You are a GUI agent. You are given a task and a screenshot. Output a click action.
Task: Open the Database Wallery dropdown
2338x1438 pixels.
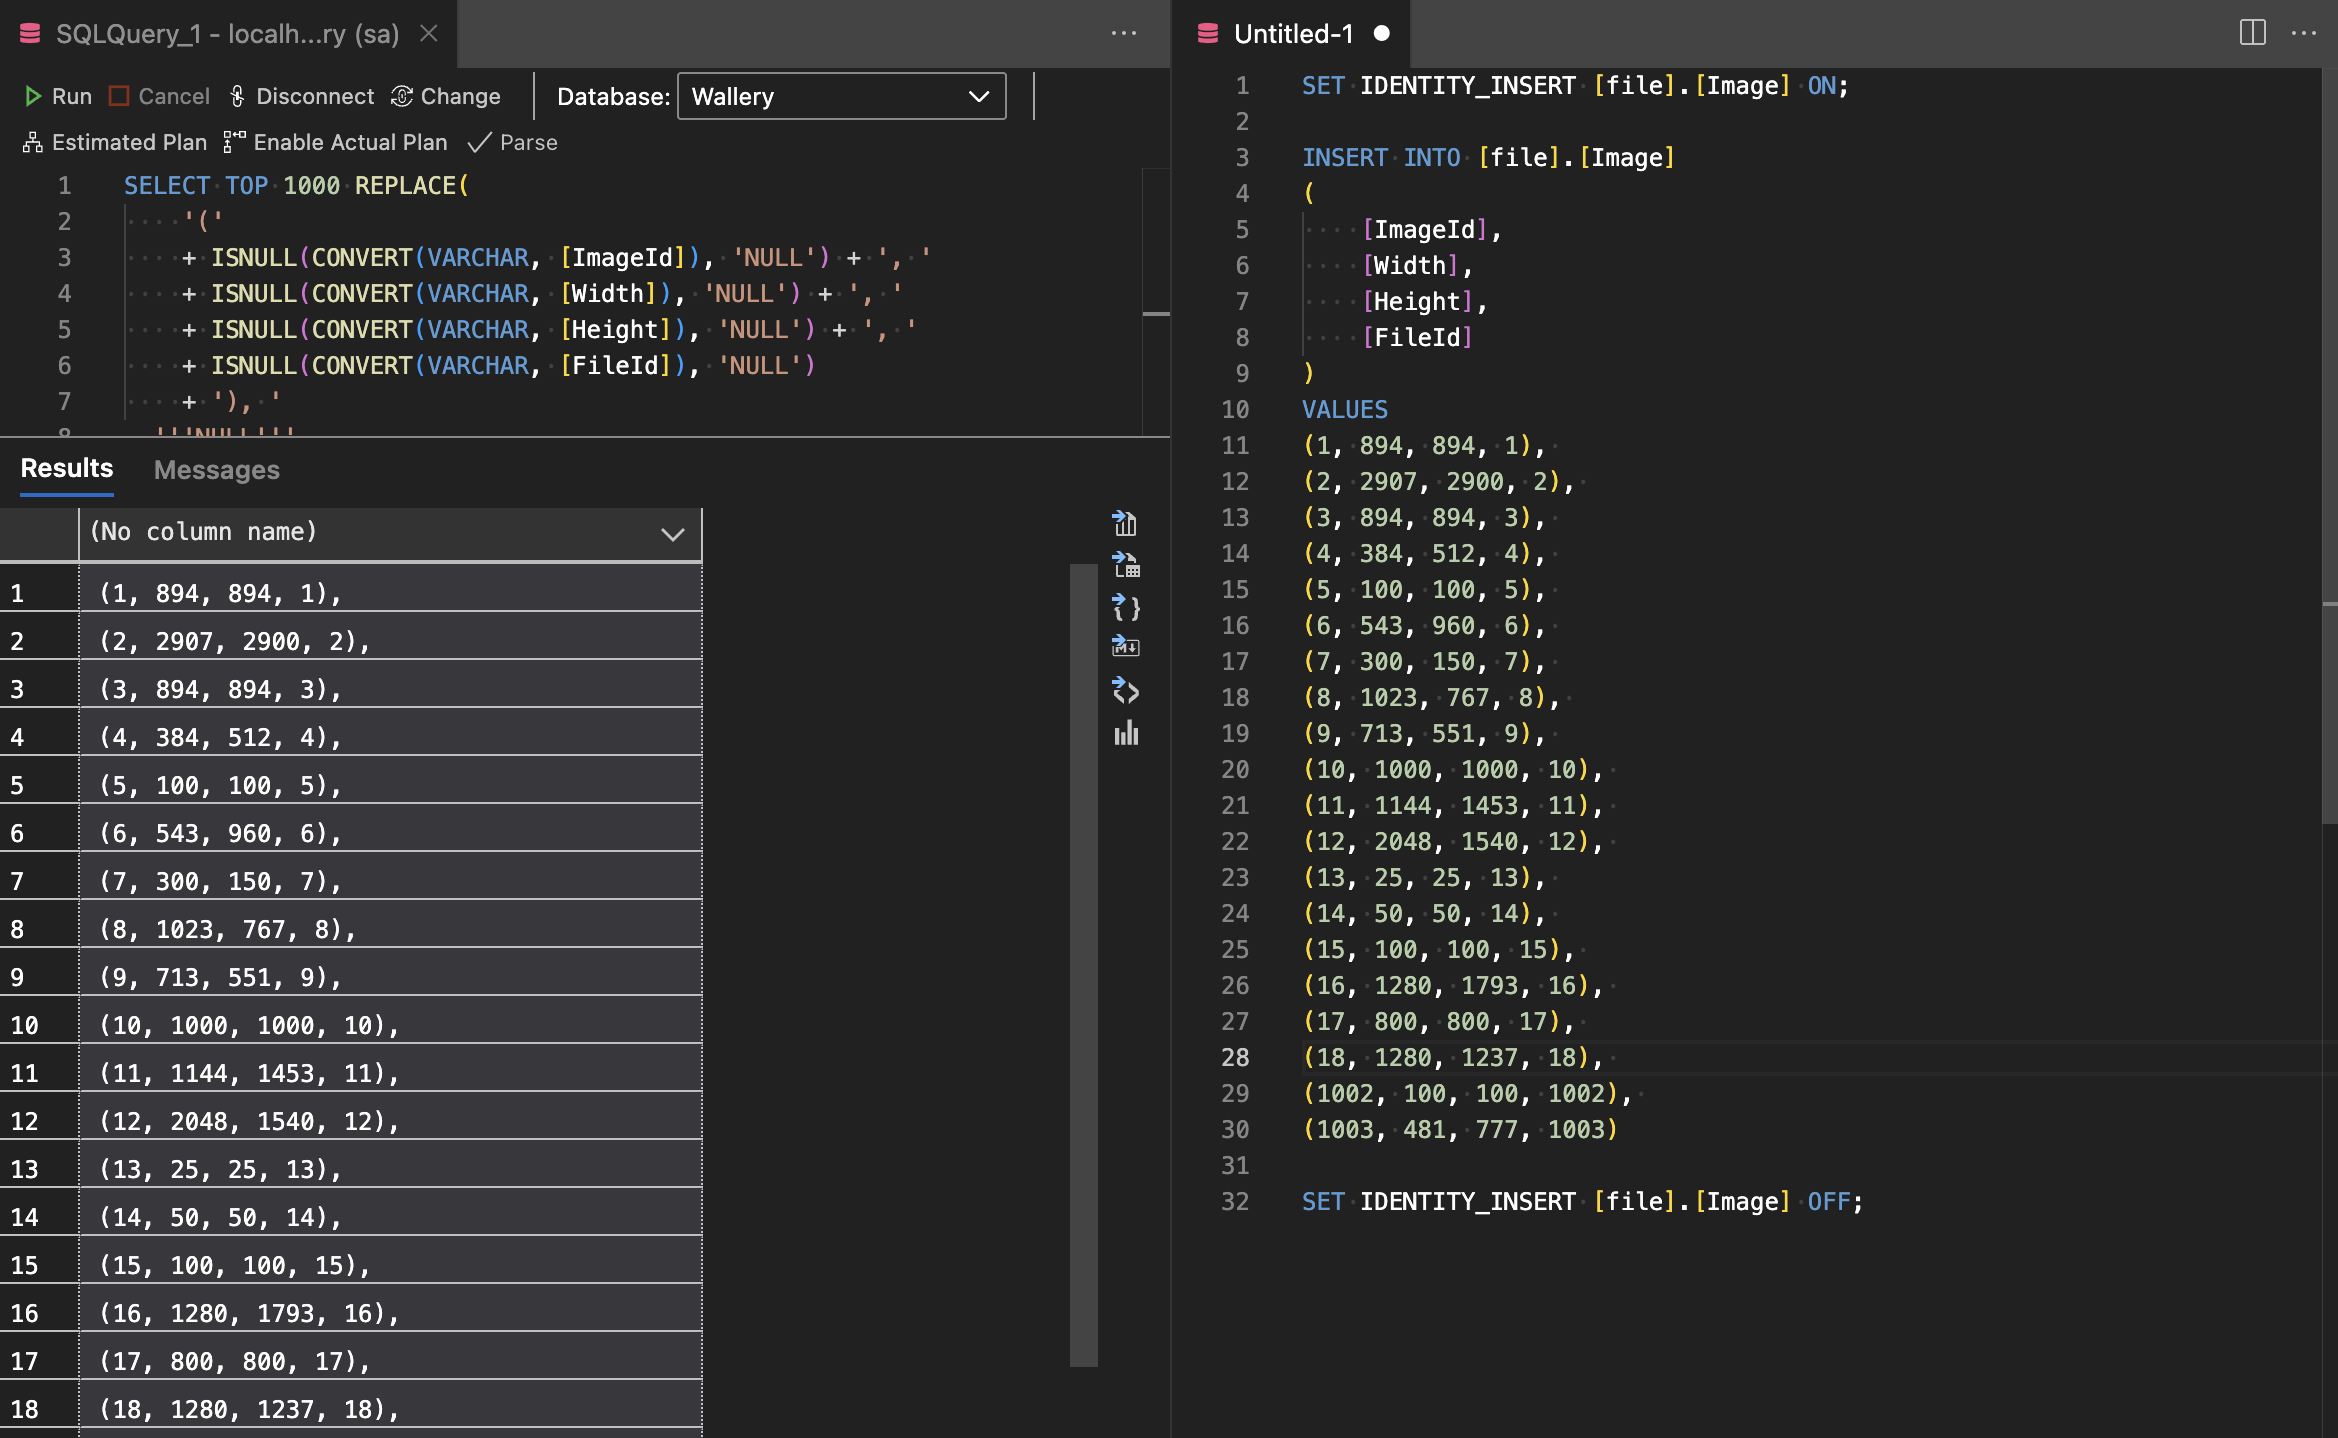pos(841,96)
